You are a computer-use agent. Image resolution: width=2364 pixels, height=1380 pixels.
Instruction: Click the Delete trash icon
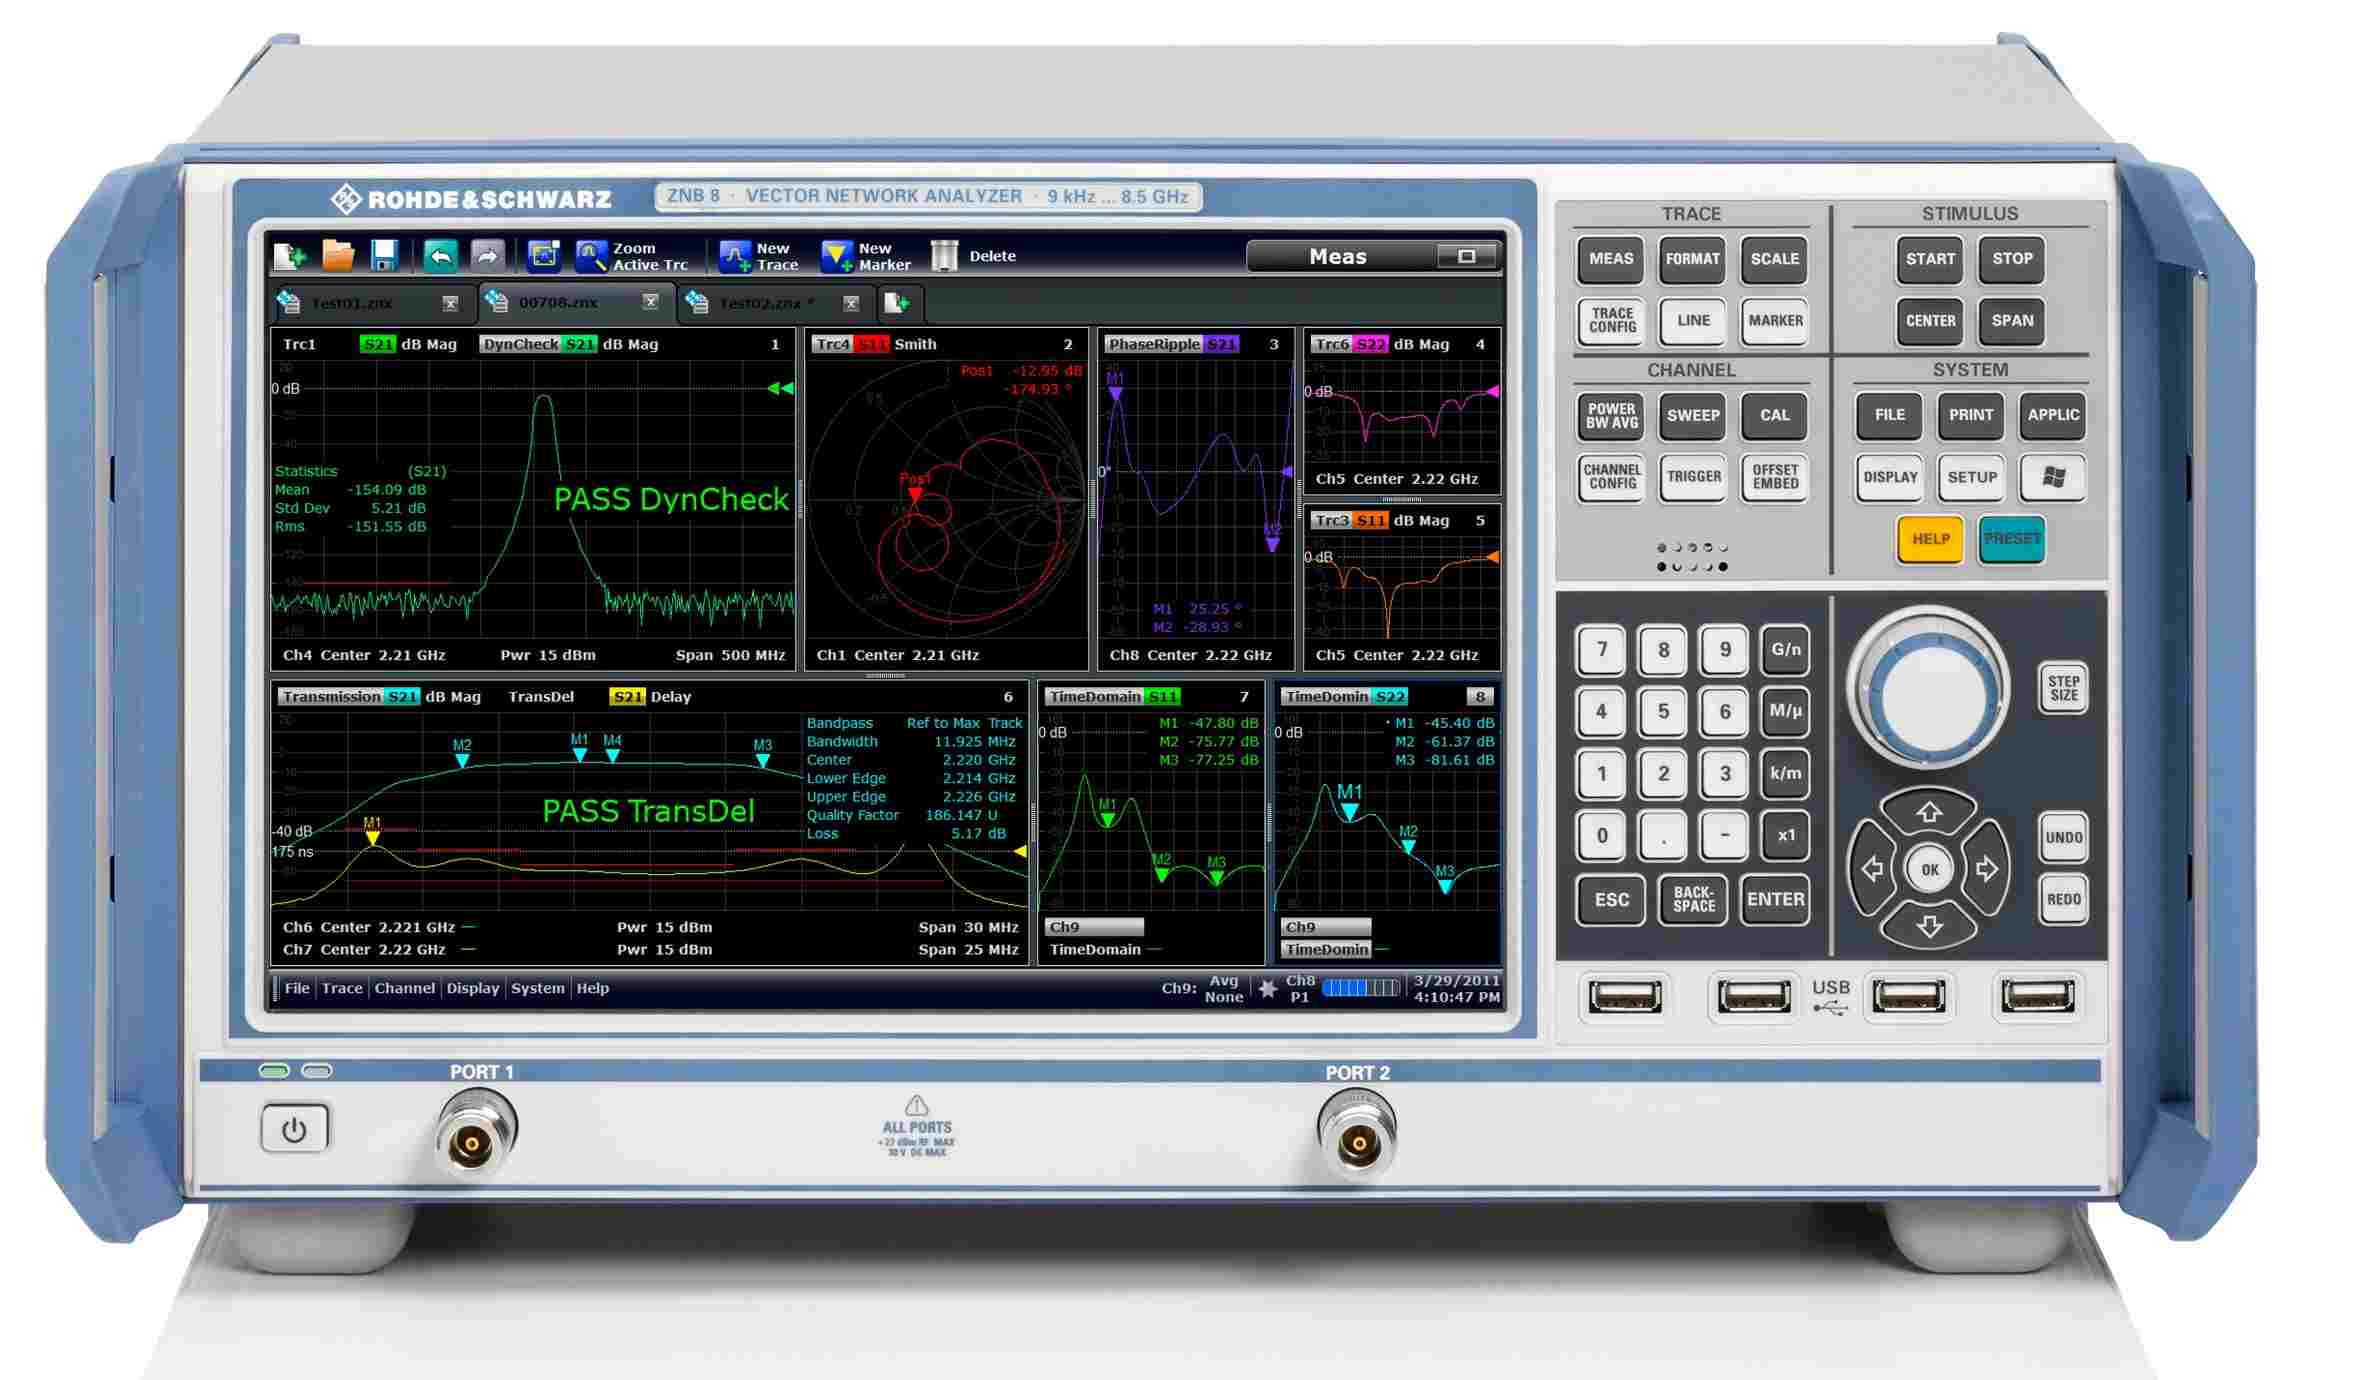coord(944,256)
